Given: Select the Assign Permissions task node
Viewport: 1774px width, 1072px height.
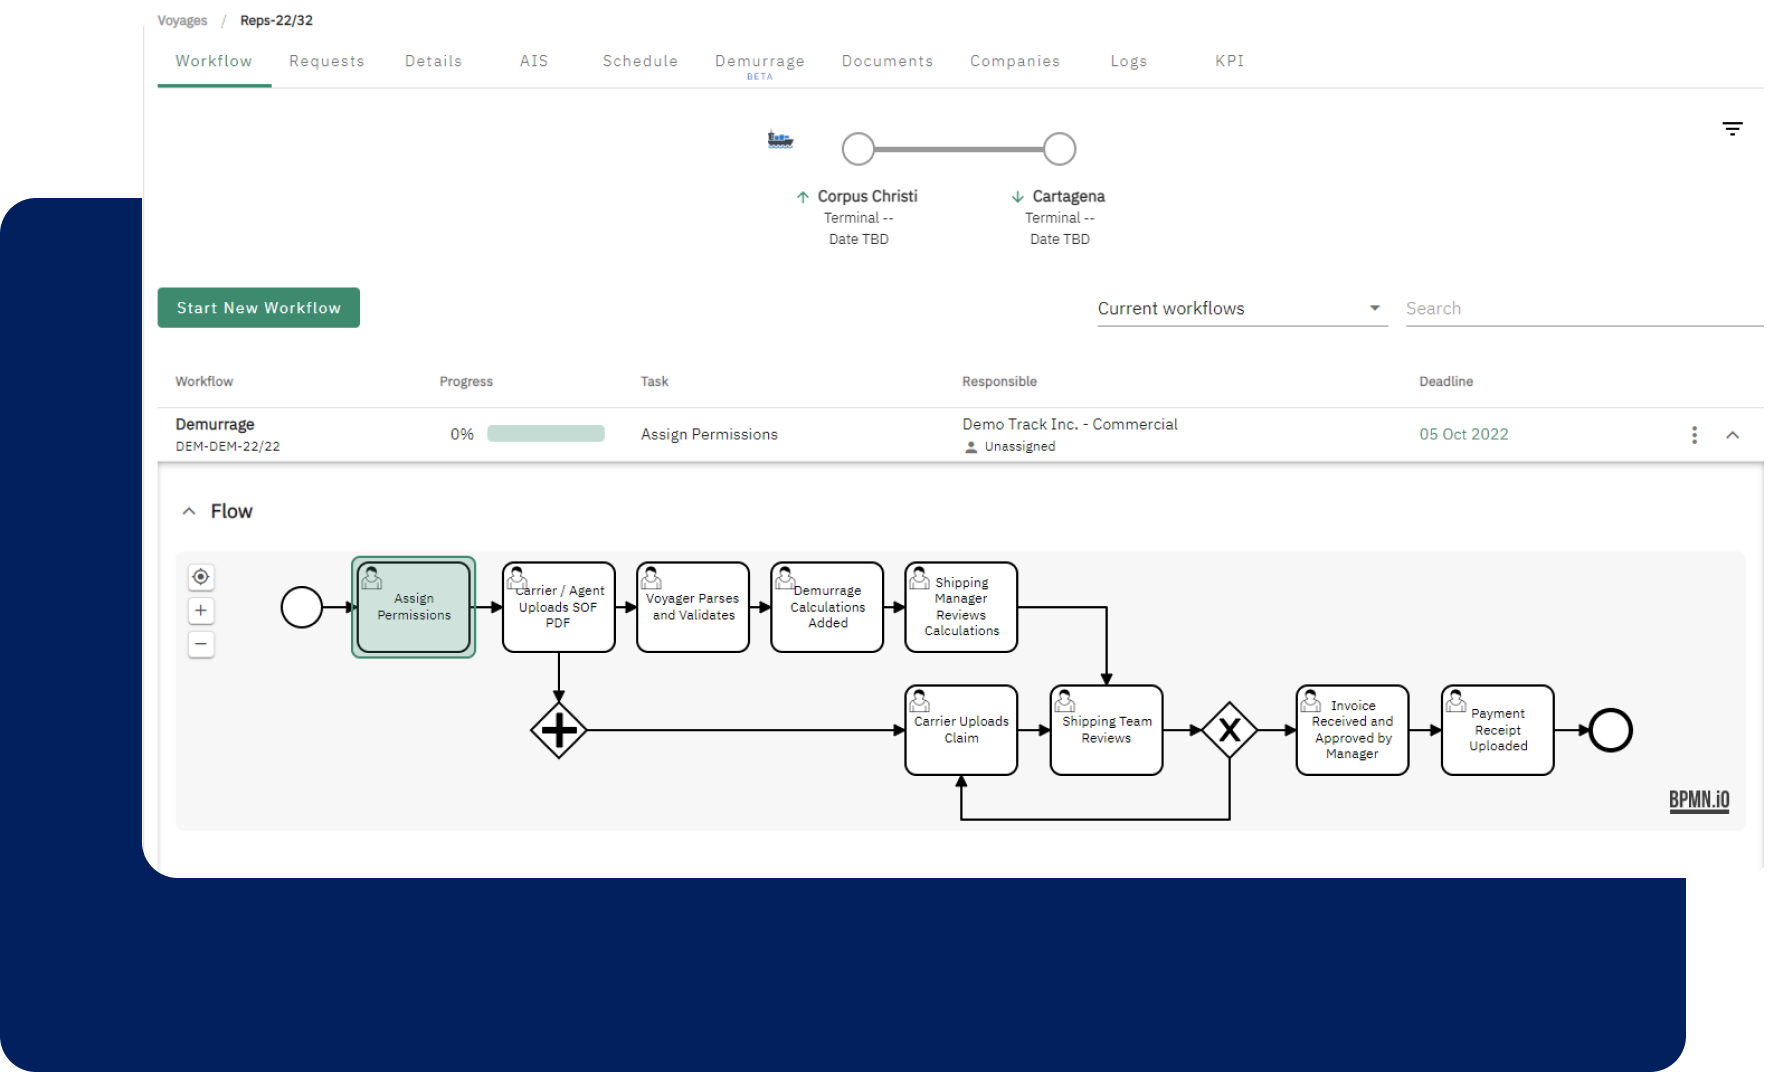Looking at the screenshot, I should point(414,607).
